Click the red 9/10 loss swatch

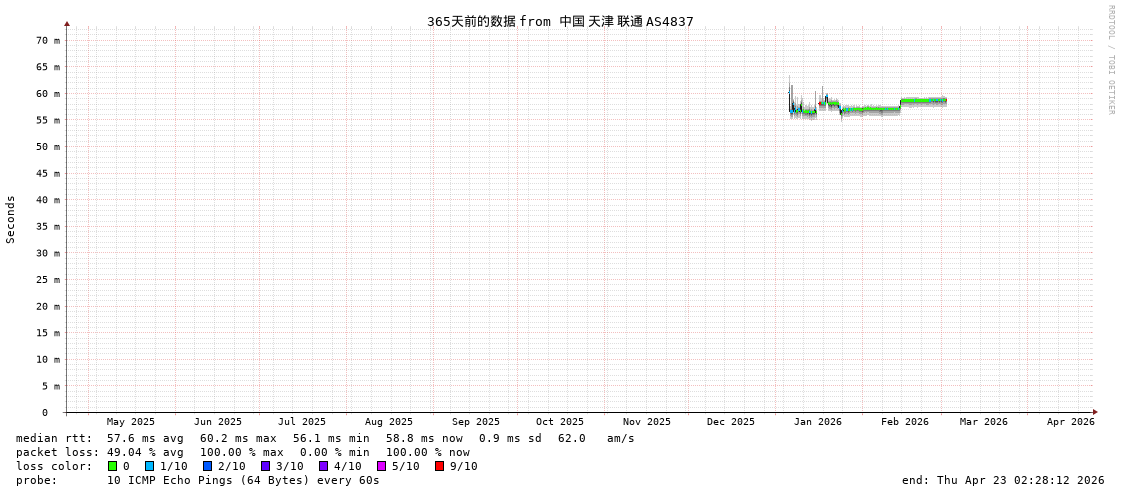click(x=439, y=466)
